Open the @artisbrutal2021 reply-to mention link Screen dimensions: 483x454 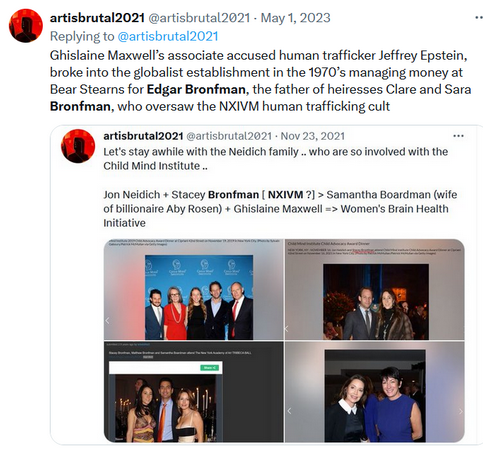168,36
